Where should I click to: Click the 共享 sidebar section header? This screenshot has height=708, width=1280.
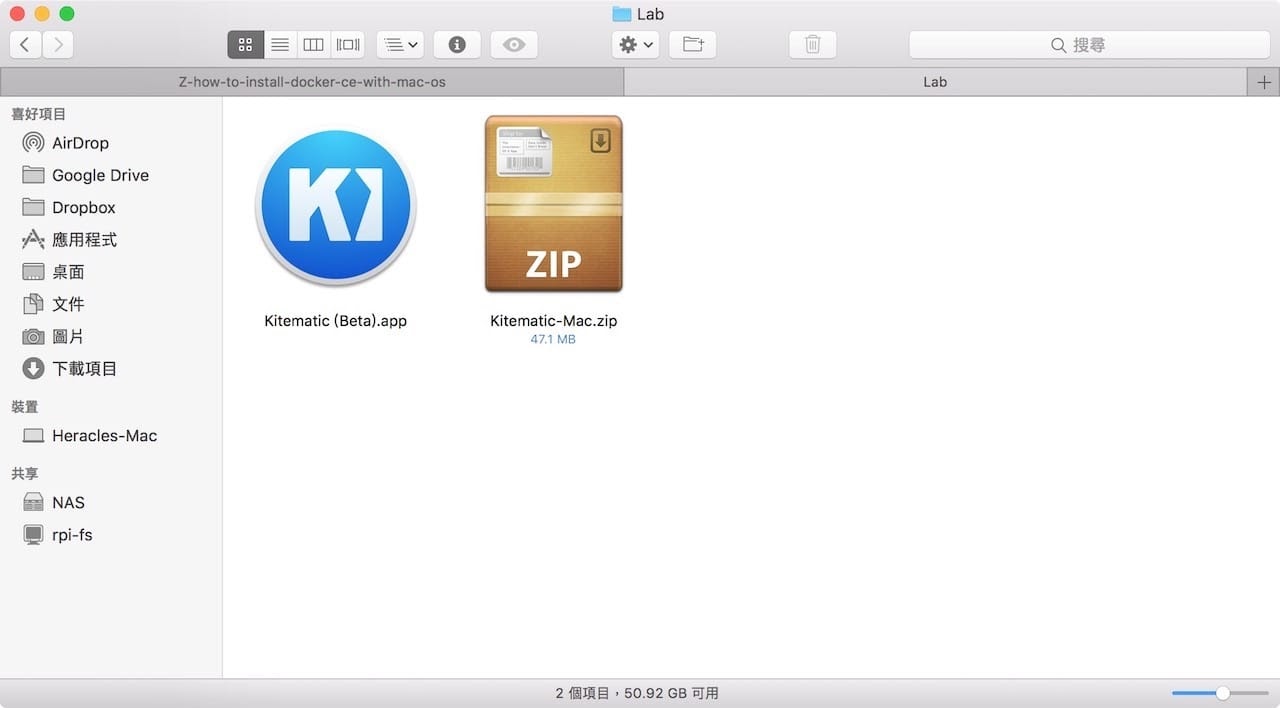[24, 473]
